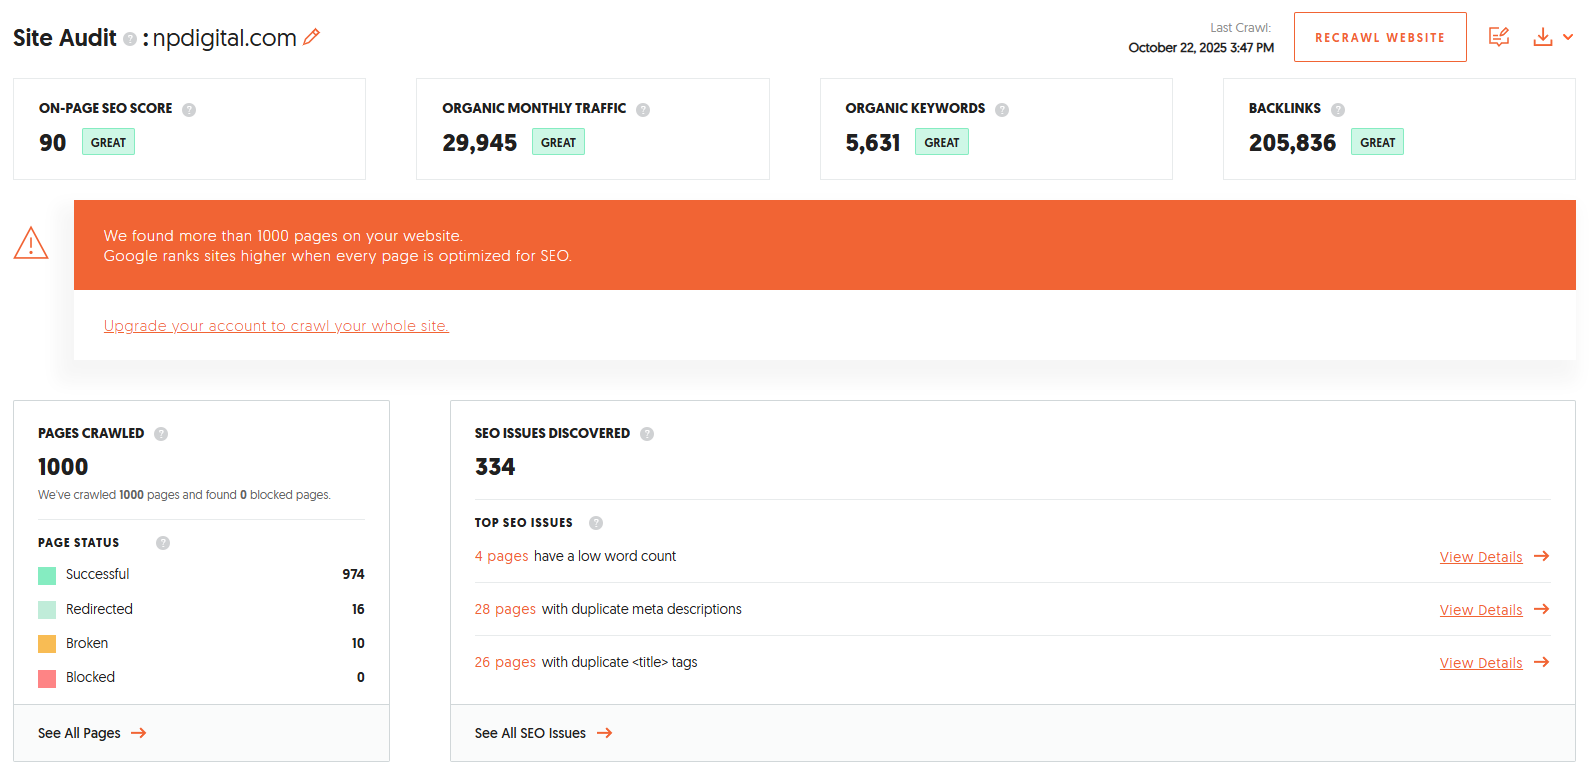Open See All SEO Issues link
This screenshot has width=1592, height=770.
click(x=530, y=733)
